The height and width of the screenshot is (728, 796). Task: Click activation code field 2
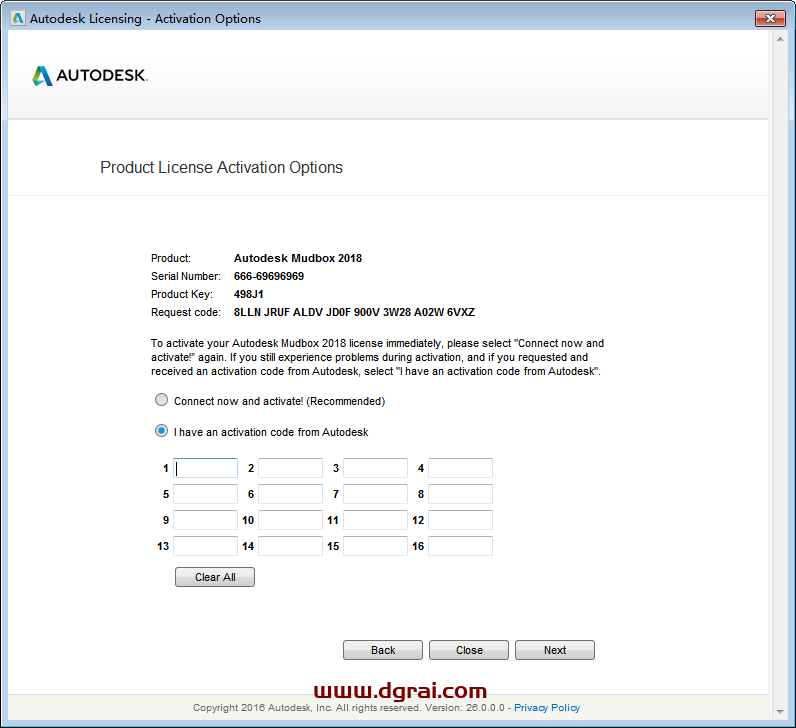coord(290,468)
